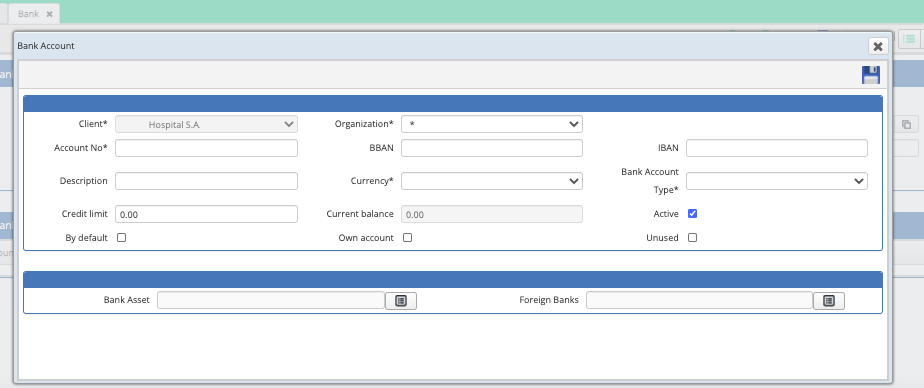Enable the By default checkbox

pos(121,238)
